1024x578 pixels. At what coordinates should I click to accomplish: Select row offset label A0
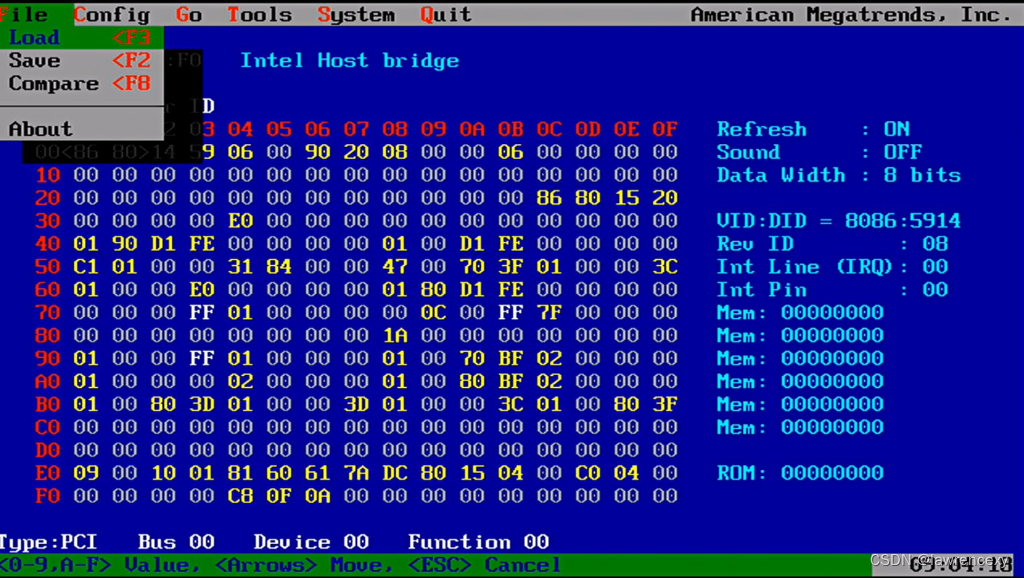click(x=48, y=381)
